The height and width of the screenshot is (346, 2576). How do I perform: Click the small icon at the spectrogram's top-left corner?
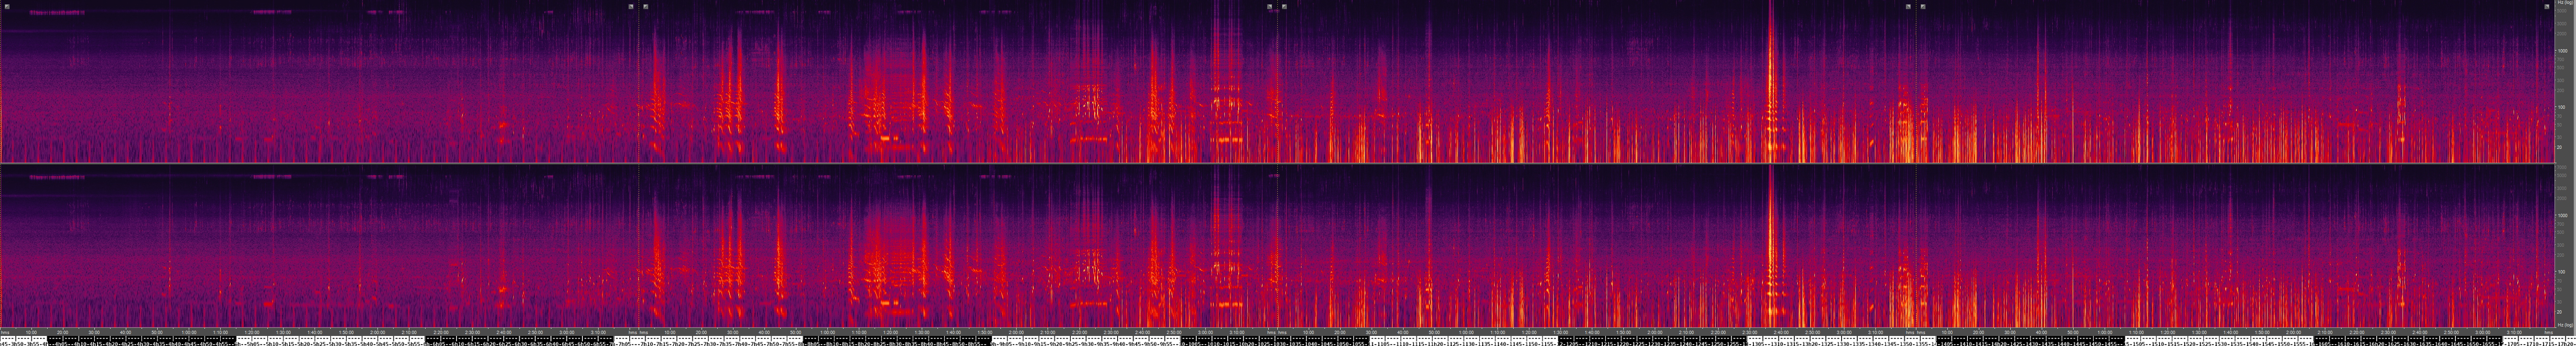[6, 7]
